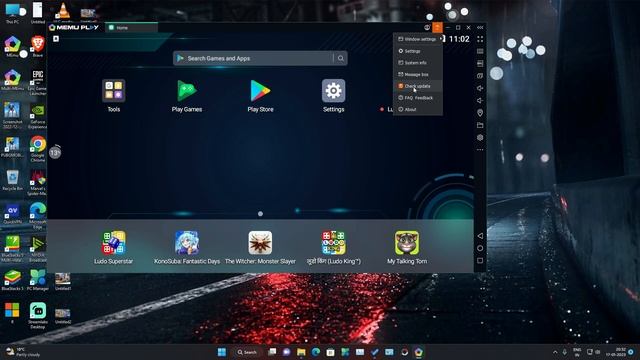Click the Android back triangle button
The width and height of the screenshot is (640, 360).
(x=480, y=236)
